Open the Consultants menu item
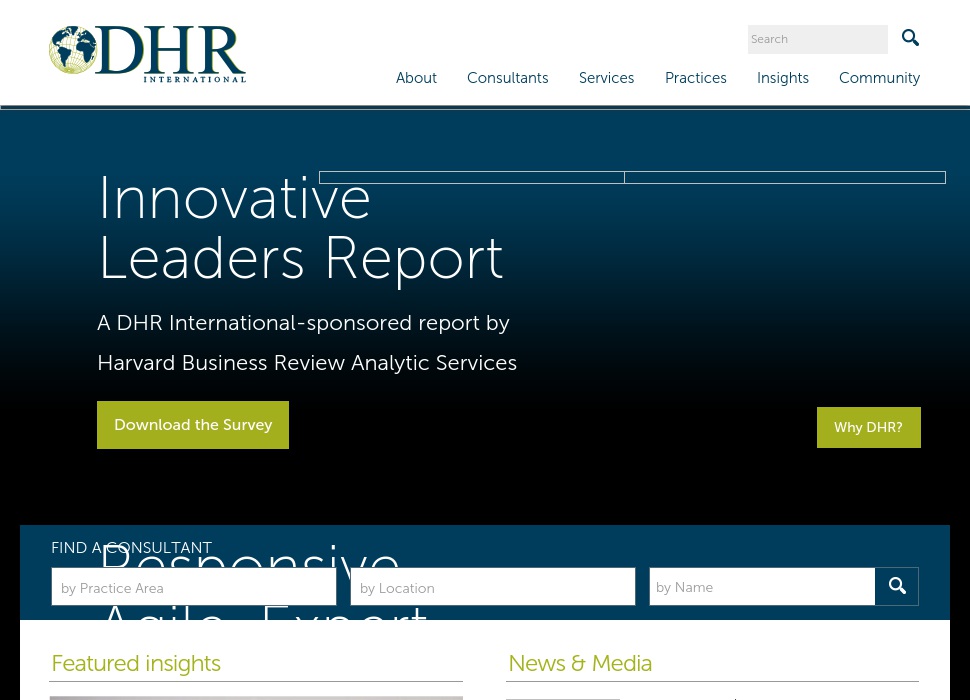Viewport: 970px width, 700px height. (x=507, y=78)
